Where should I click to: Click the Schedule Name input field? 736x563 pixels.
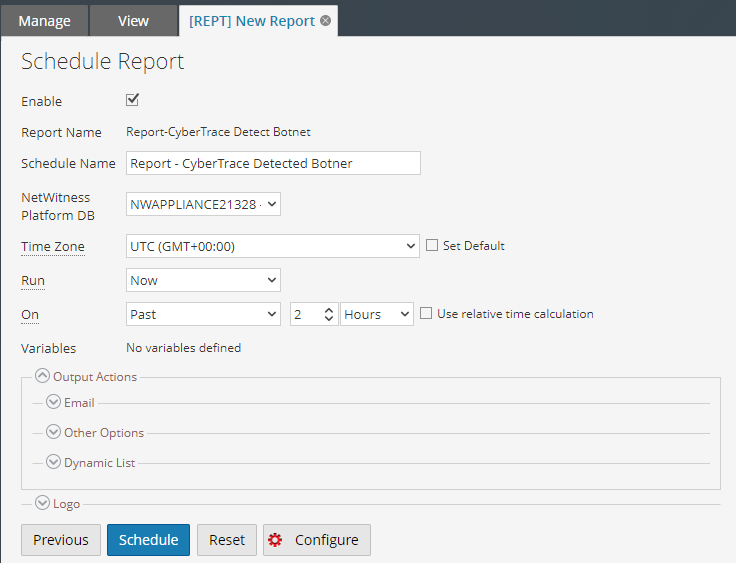pyautogui.click(x=272, y=163)
